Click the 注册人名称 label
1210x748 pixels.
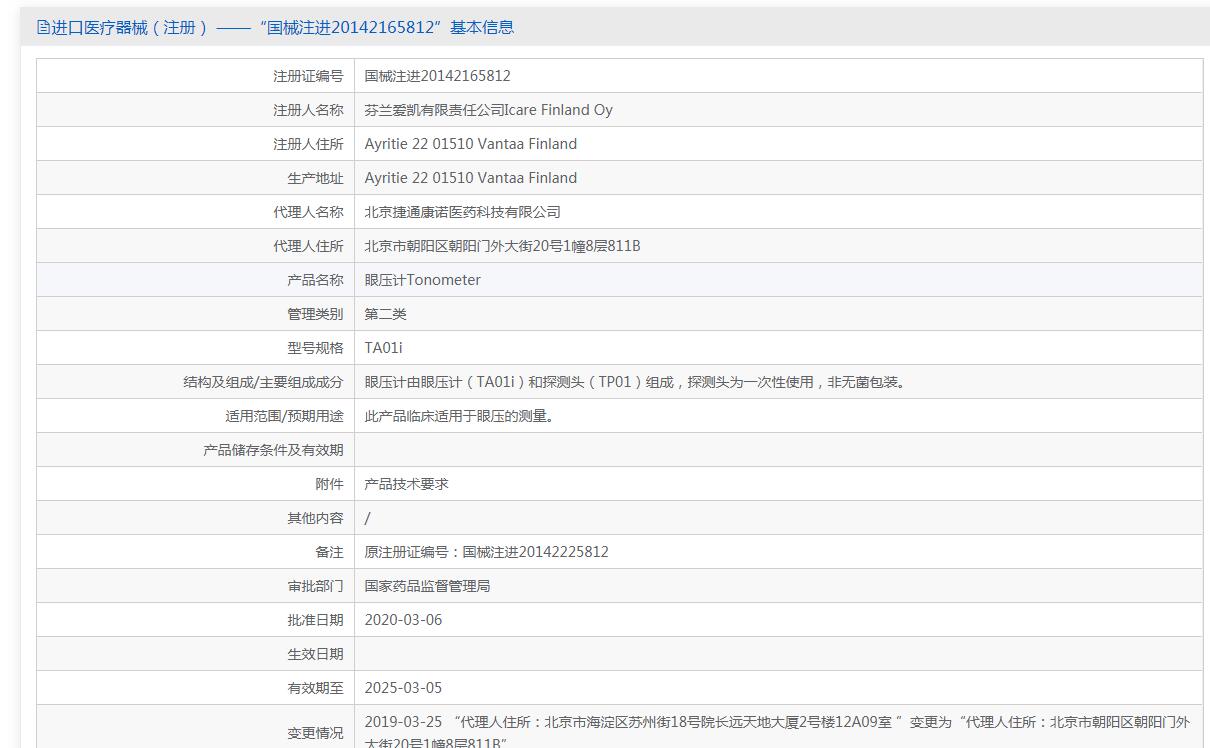click(x=308, y=110)
